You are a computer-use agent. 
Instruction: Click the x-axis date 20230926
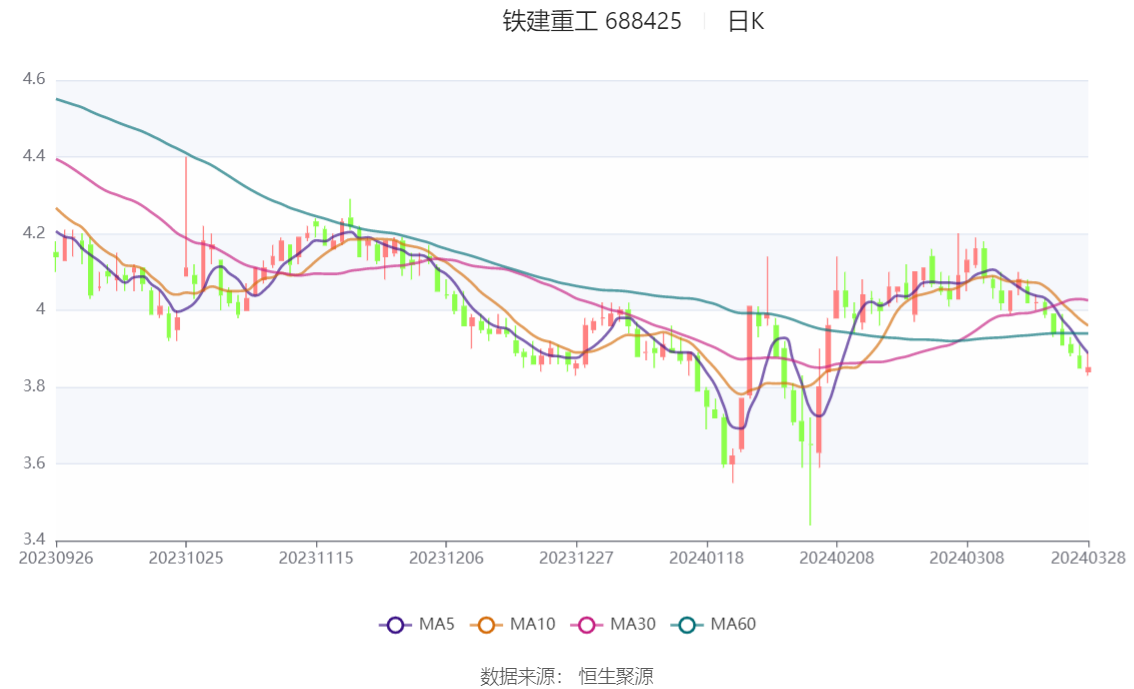coord(56,558)
